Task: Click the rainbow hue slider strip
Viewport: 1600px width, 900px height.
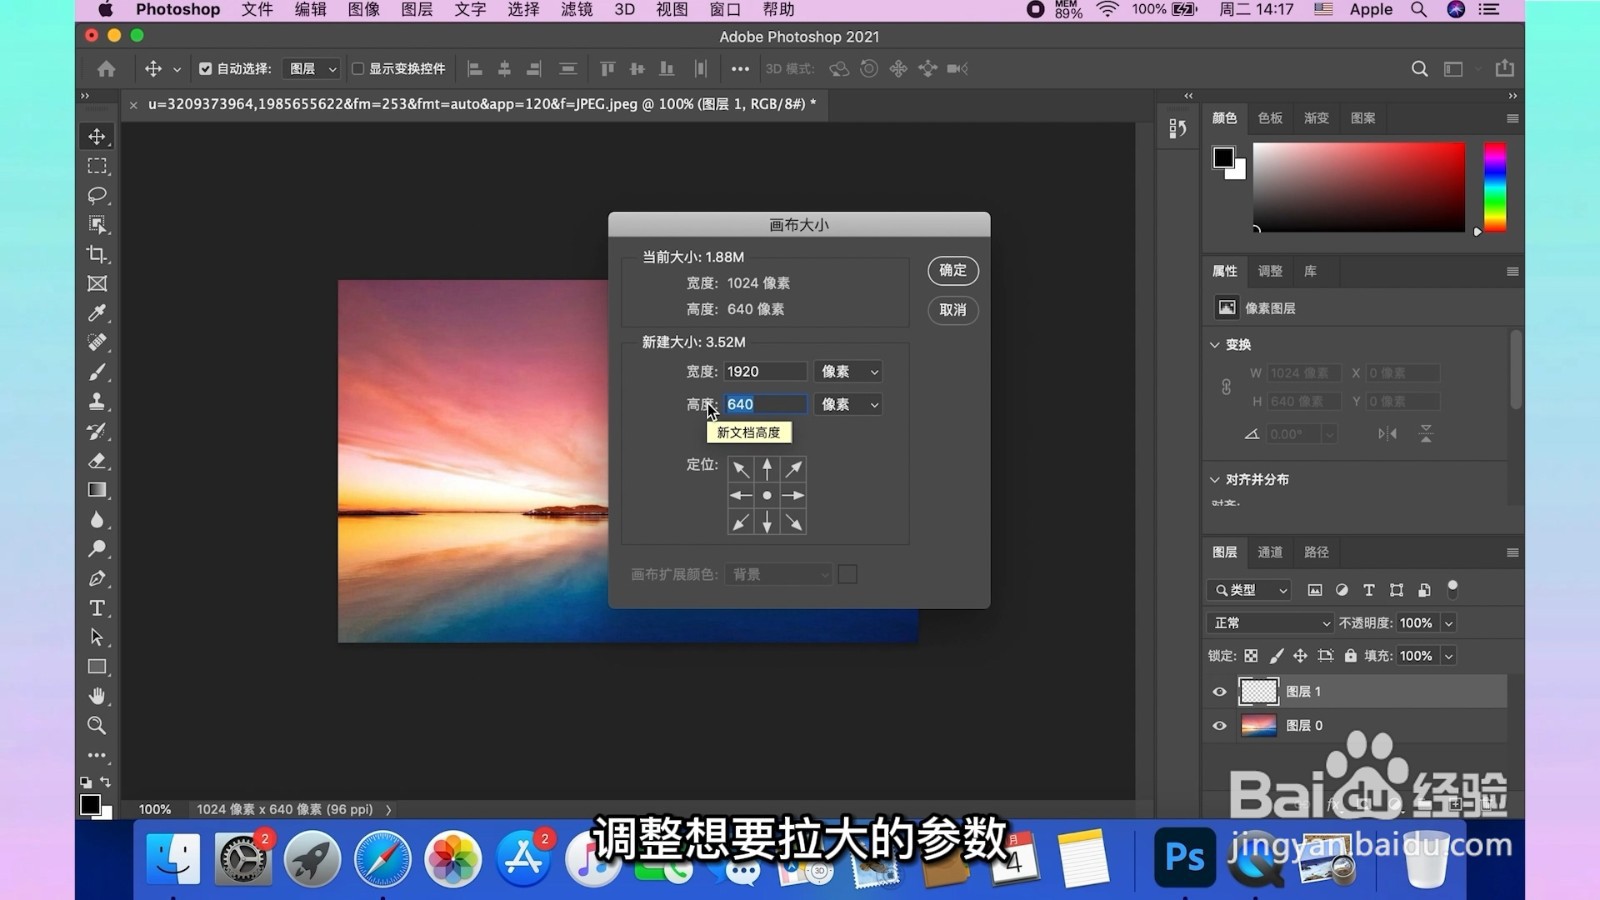Action: [x=1495, y=187]
